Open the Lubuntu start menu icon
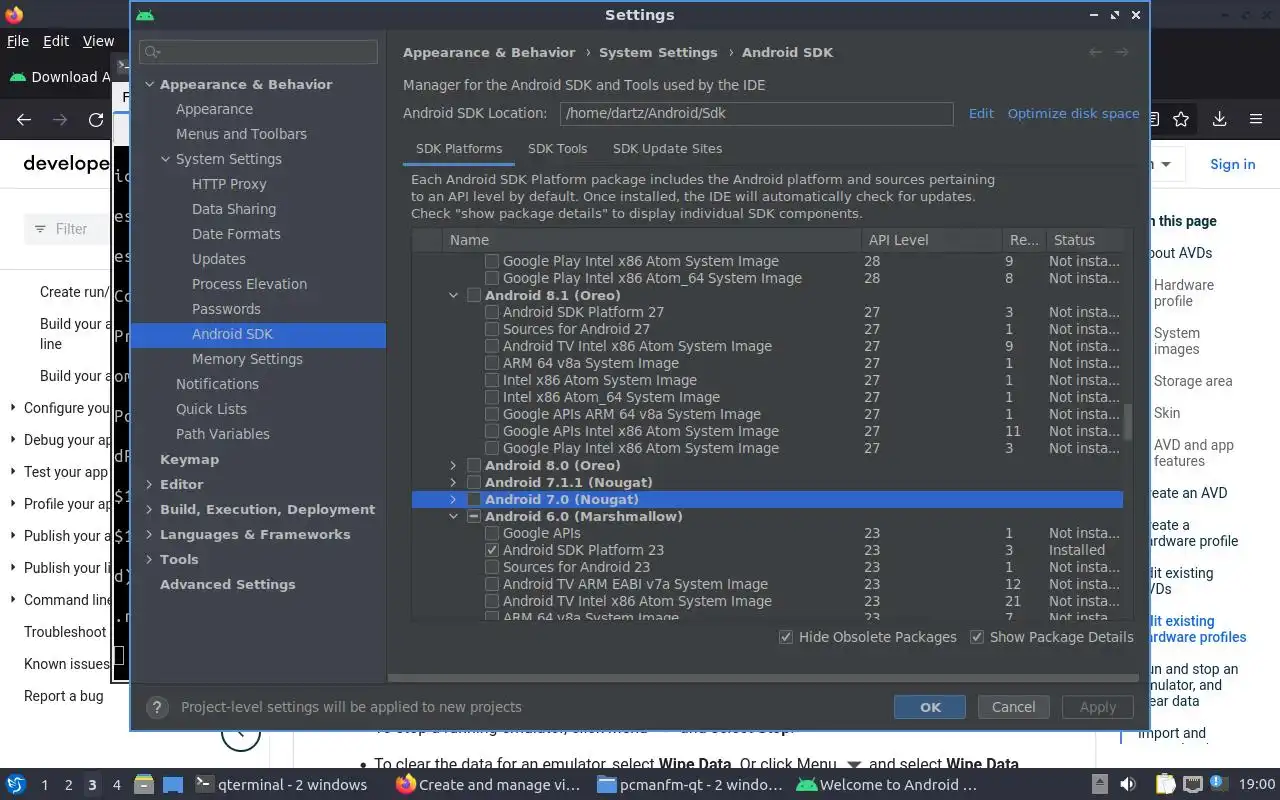 click(16, 785)
